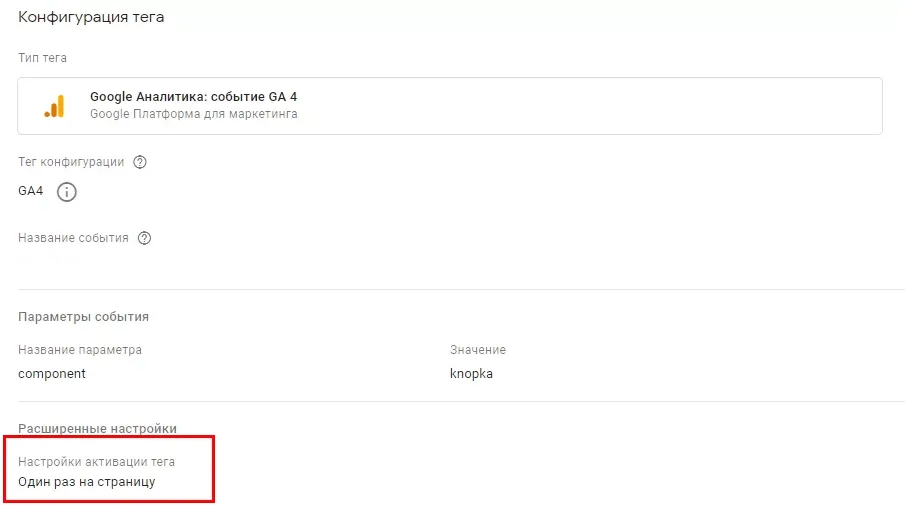The height and width of the screenshot is (505, 905).
Task: Expand the Расширенные настройки section
Action: pos(97,429)
